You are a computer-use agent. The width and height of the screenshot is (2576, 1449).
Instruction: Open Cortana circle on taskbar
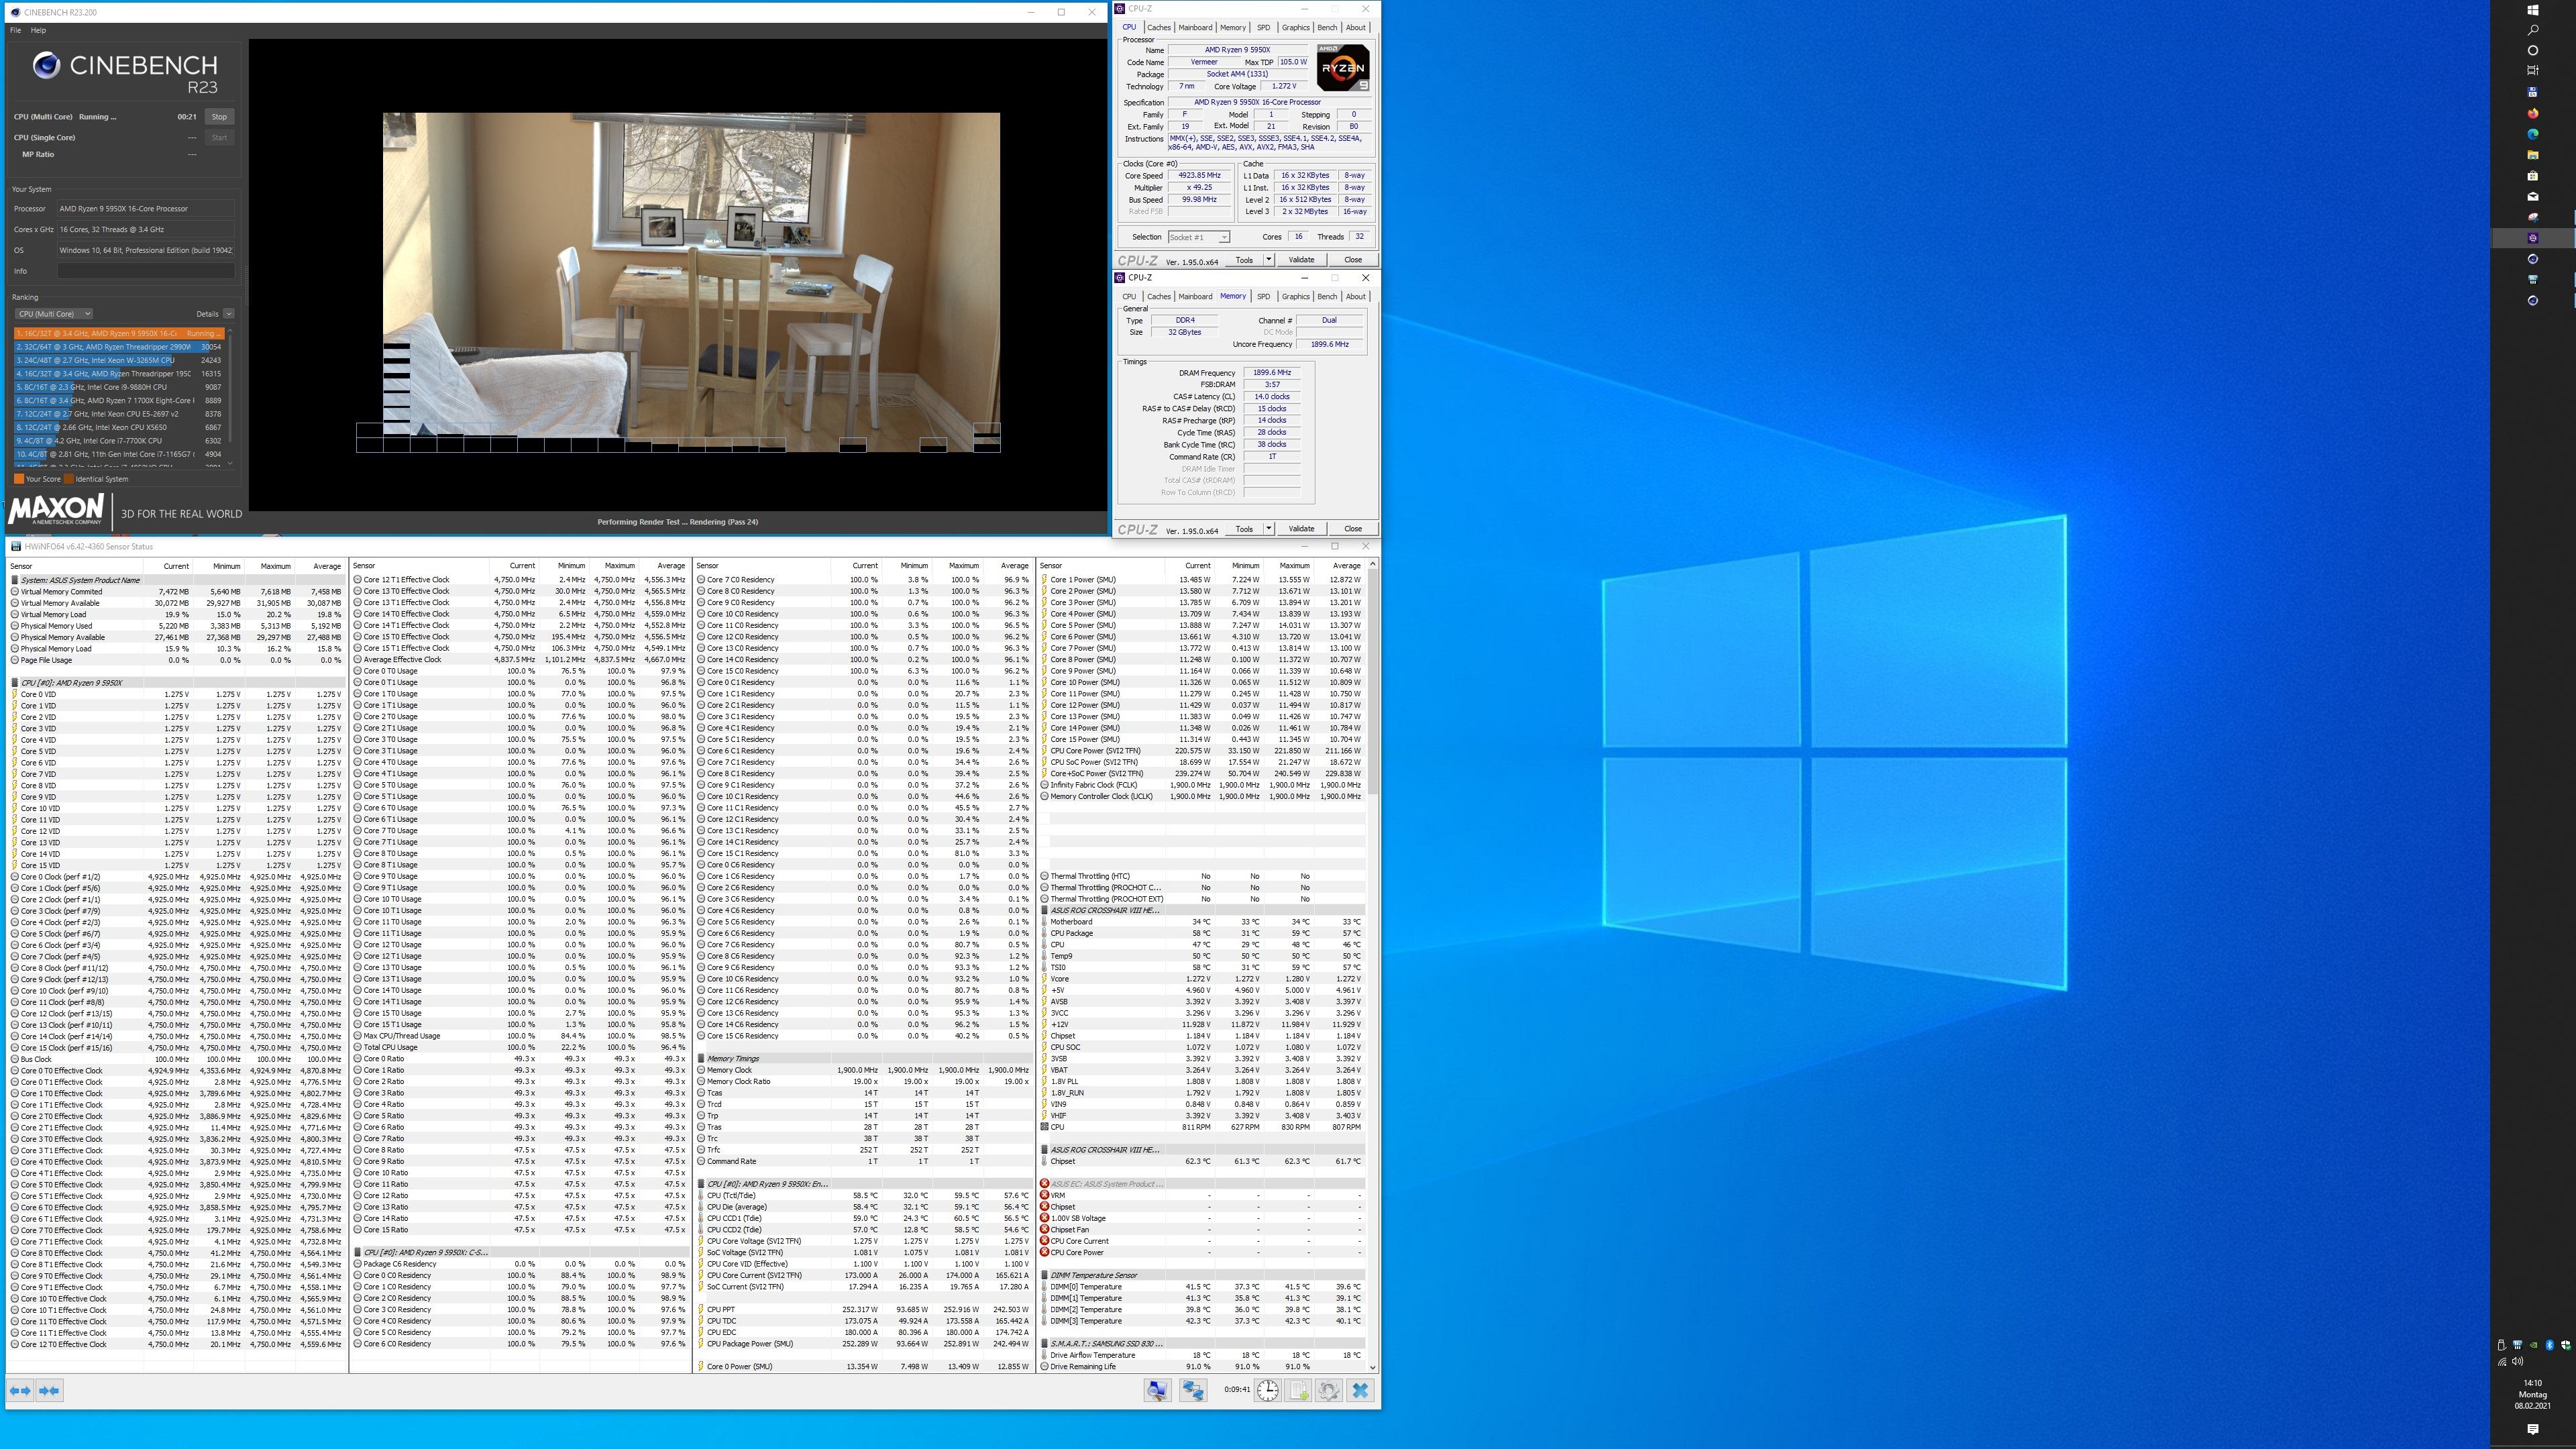tap(2533, 50)
